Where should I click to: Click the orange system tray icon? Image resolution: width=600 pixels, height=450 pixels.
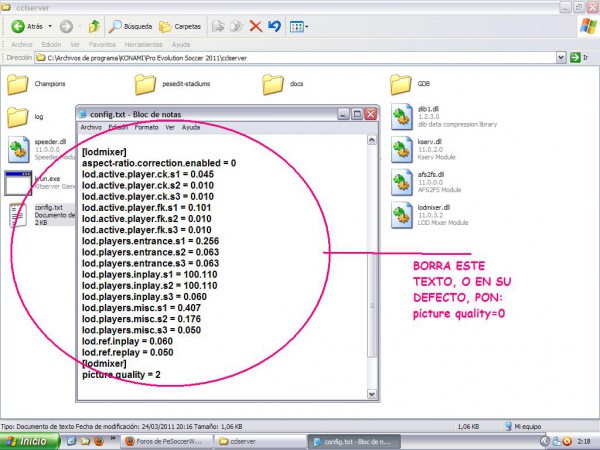(x=567, y=442)
